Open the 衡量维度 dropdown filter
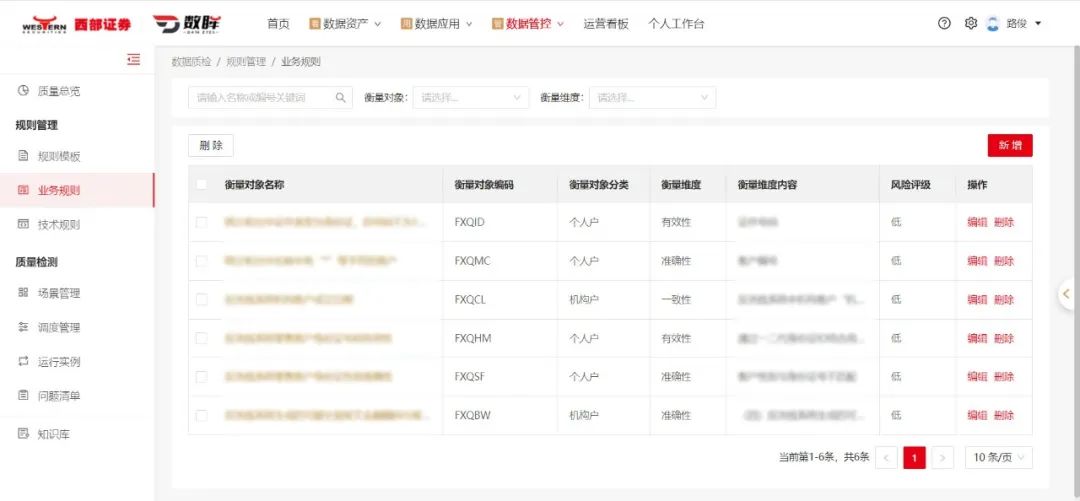 [652, 98]
